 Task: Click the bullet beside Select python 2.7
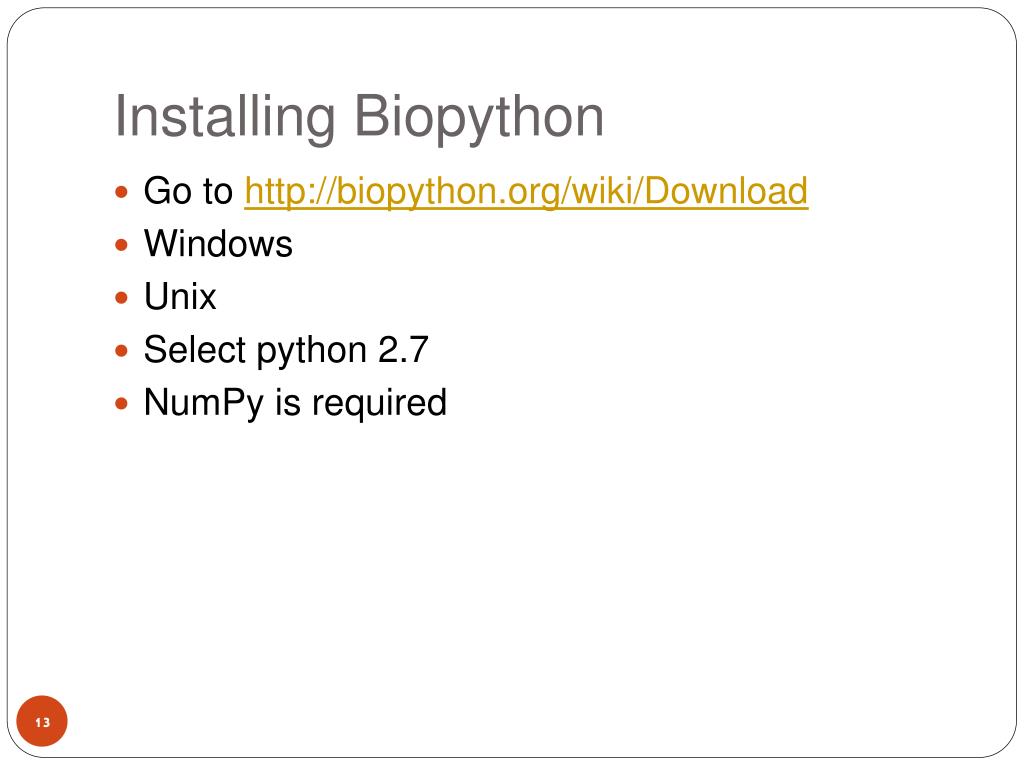pyautogui.click(x=121, y=351)
